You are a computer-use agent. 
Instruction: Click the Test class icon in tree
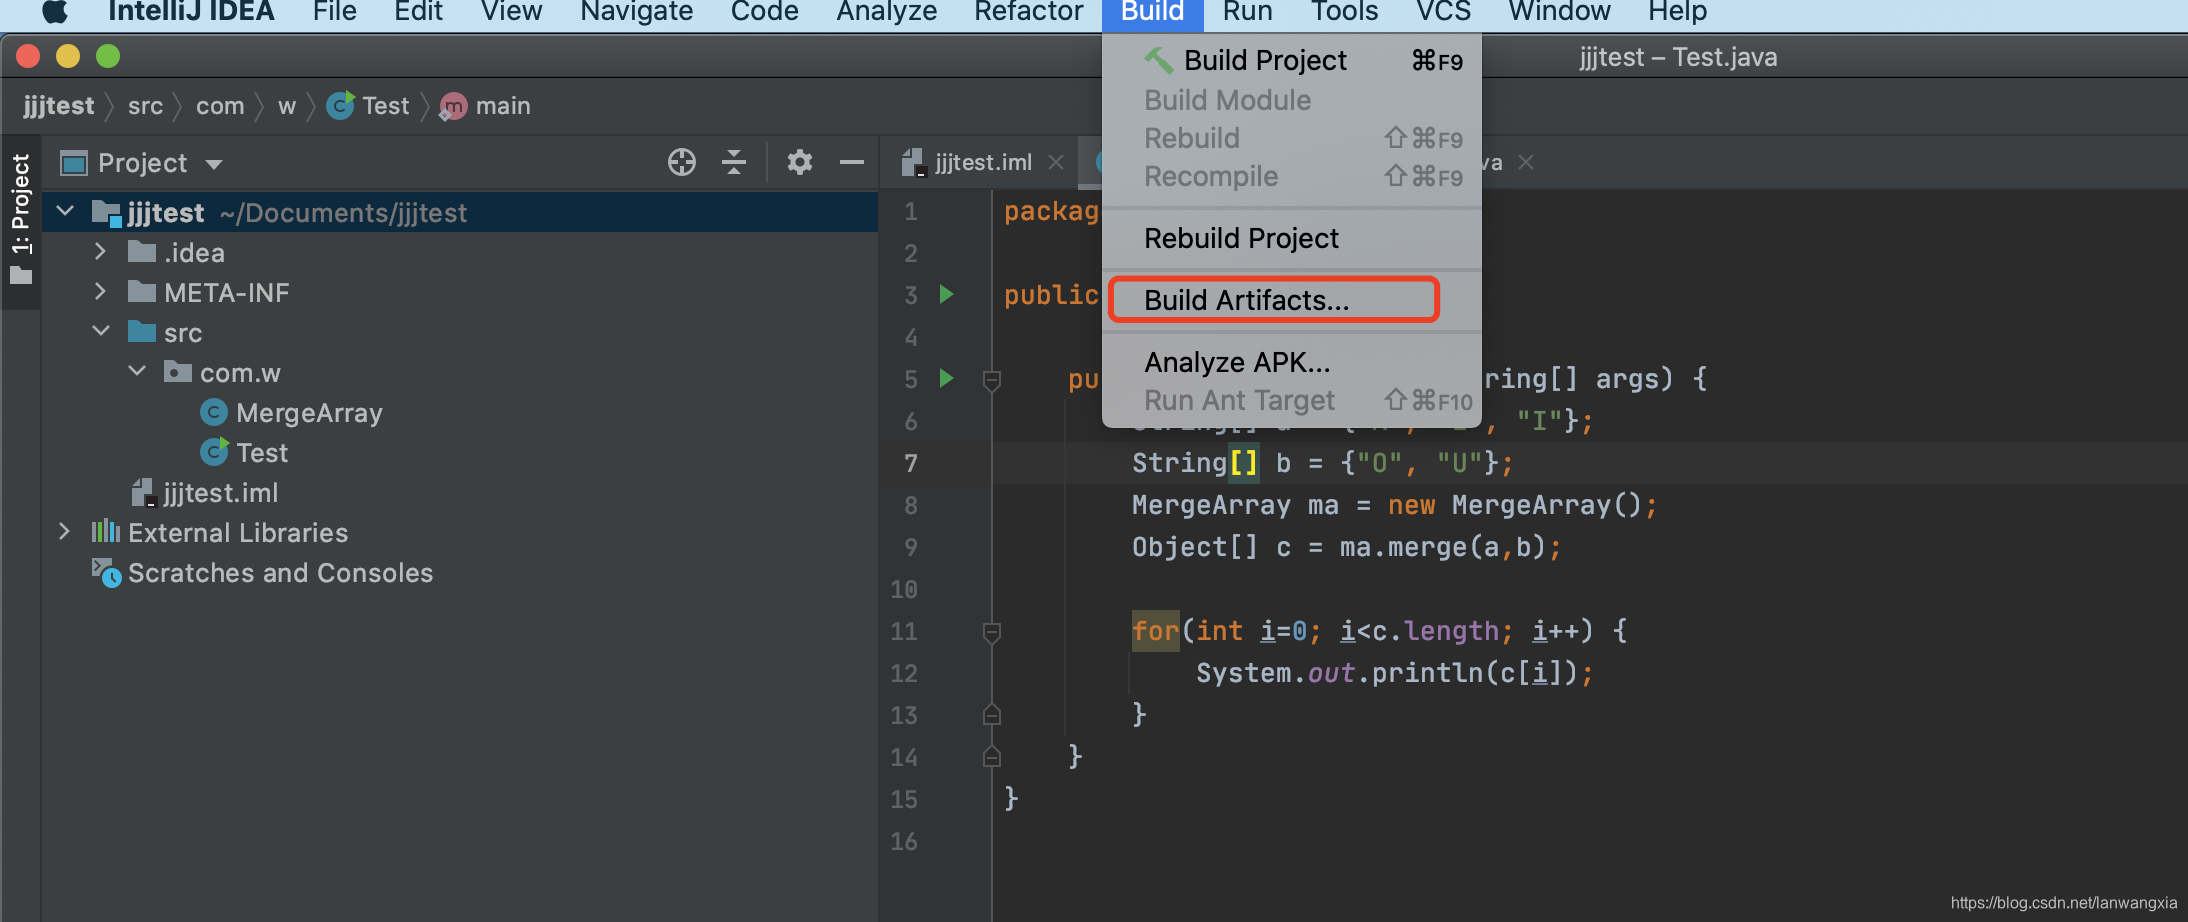click(214, 452)
